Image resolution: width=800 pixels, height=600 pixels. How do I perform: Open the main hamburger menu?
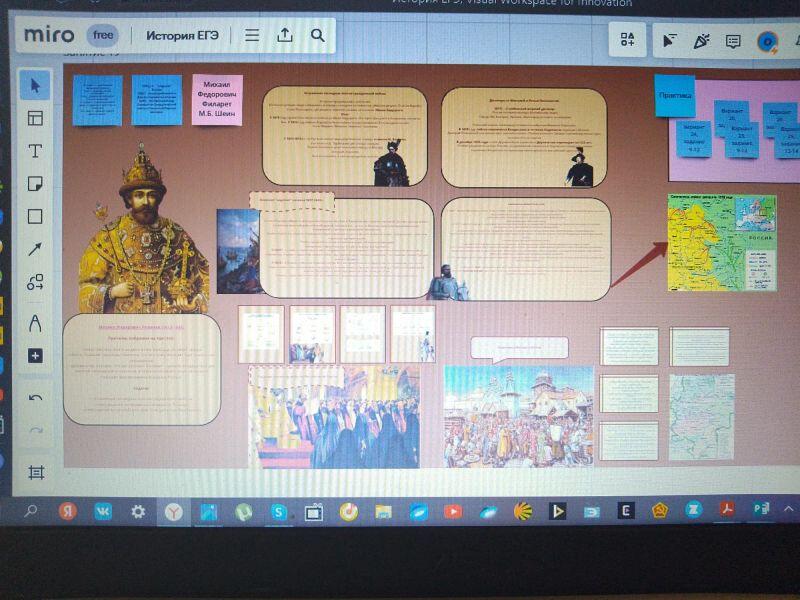[x=252, y=35]
